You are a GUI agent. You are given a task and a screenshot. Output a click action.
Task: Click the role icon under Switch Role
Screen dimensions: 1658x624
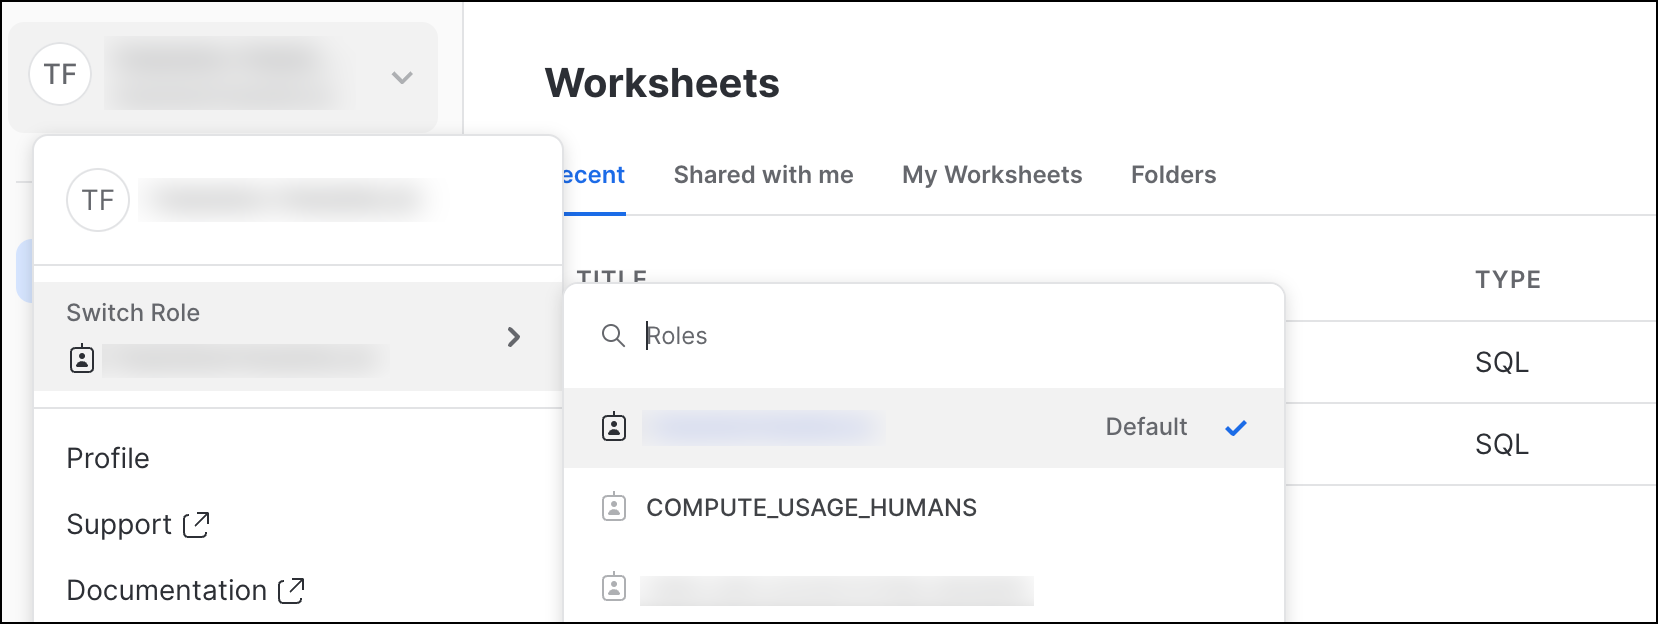pyautogui.click(x=82, y=359)
